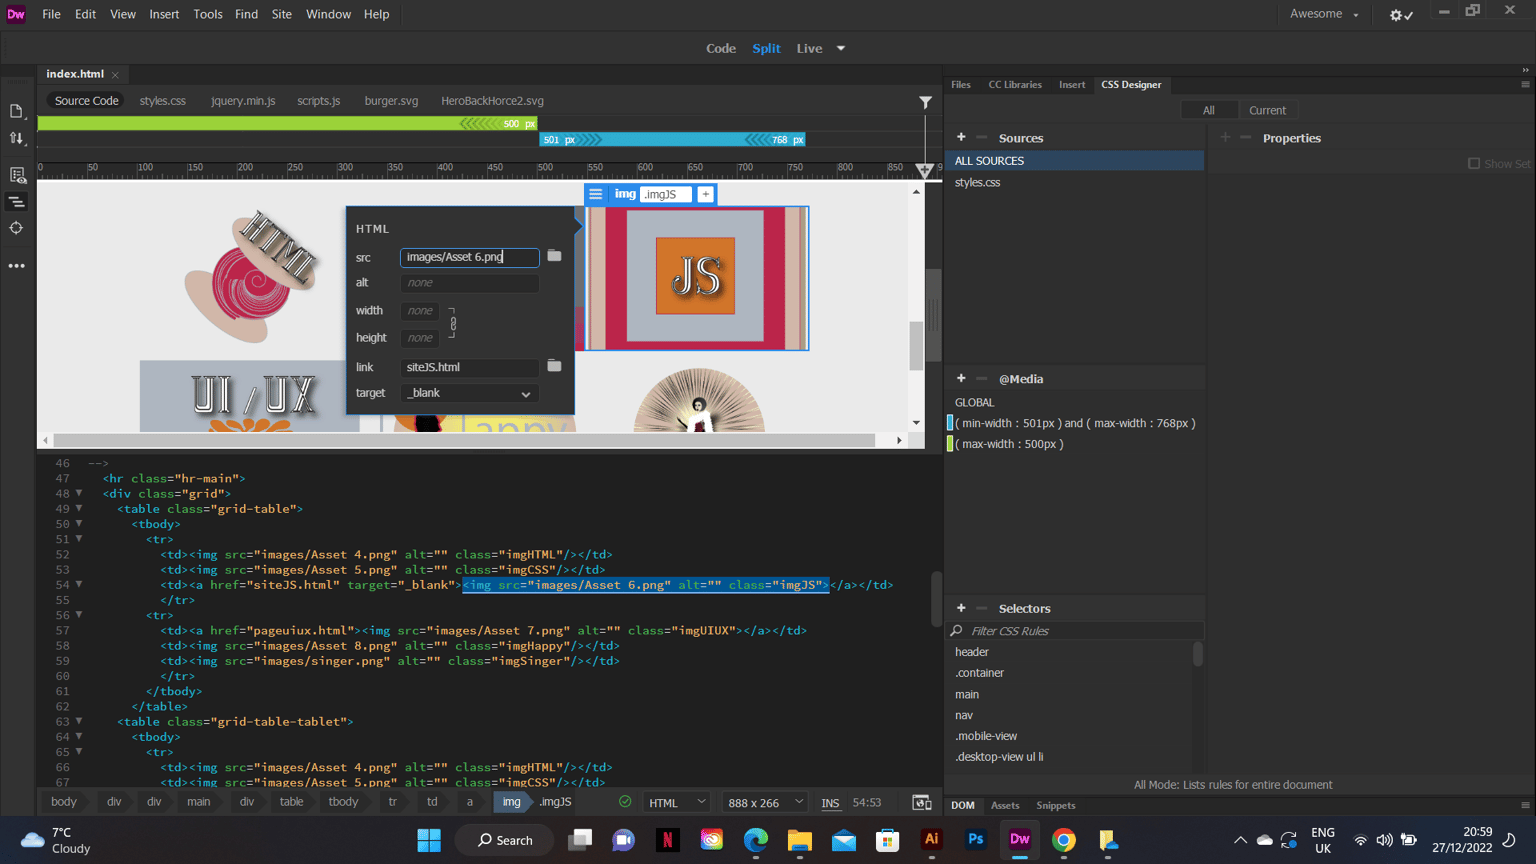This screenshot has height=864, width=1536.
Task: Toggle constrain width and height lock icon
Action: tap(453, 324)
